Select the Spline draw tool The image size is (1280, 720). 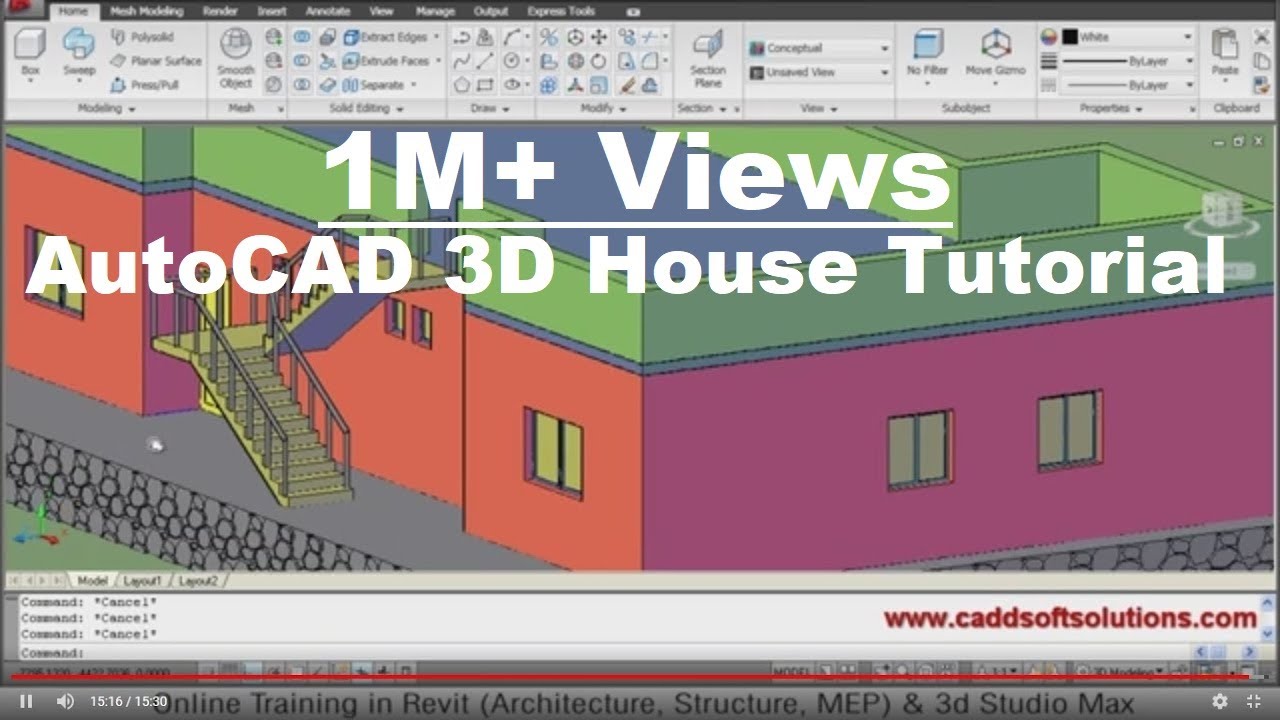(x=461, y=61)
